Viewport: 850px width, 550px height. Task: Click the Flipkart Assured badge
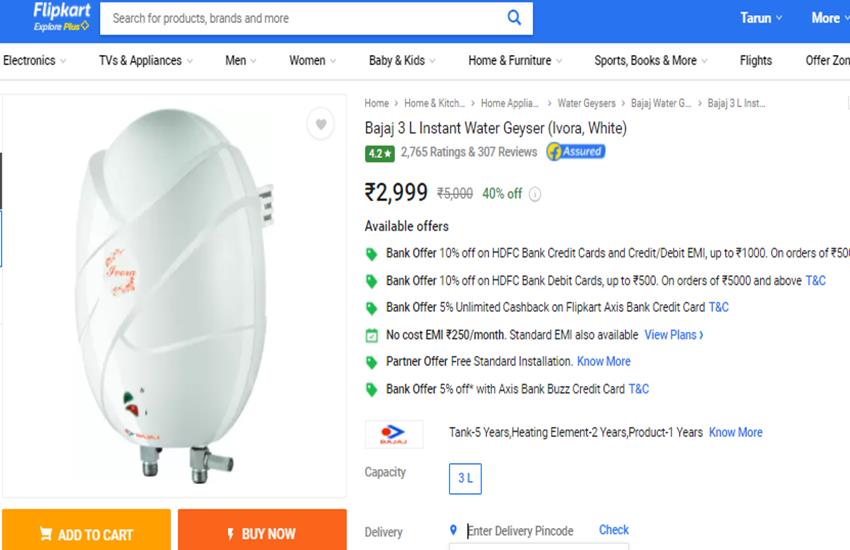click(576, 152)
